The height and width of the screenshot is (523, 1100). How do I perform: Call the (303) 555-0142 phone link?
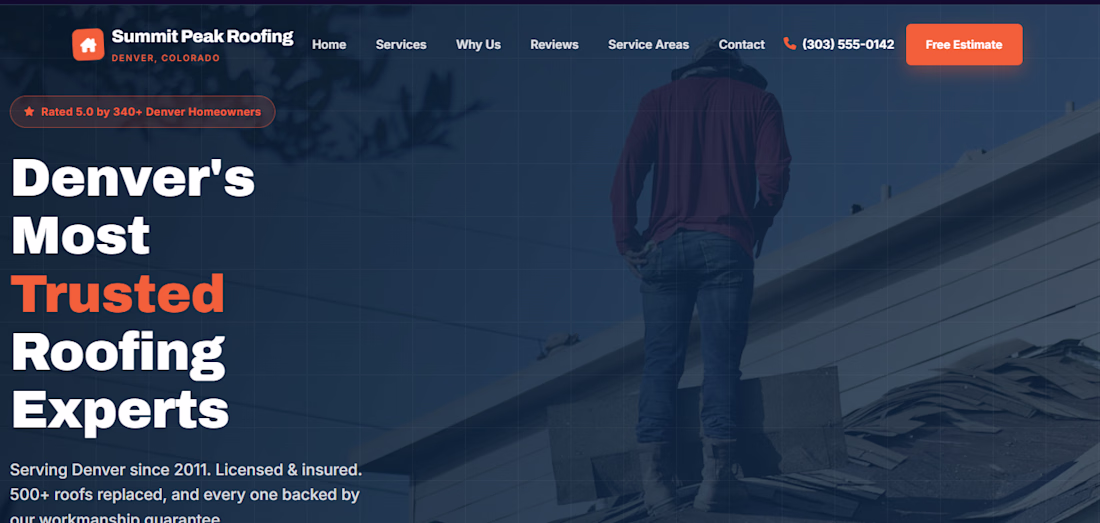point(839,45)
